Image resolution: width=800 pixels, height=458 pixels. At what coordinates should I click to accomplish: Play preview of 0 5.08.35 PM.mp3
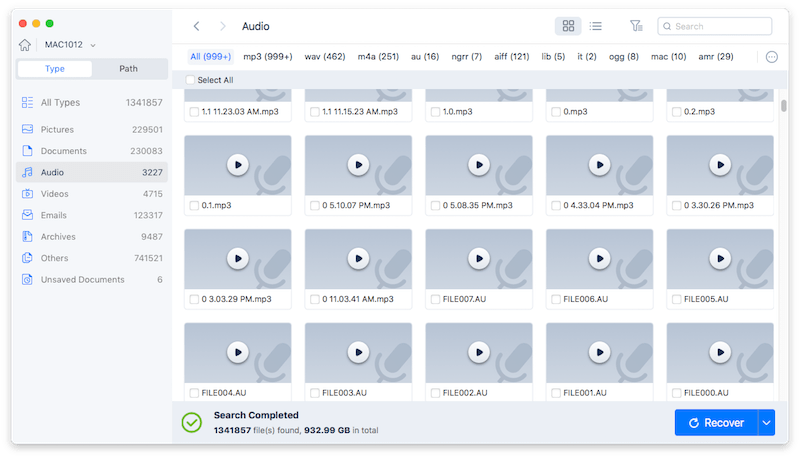(479, 165)
